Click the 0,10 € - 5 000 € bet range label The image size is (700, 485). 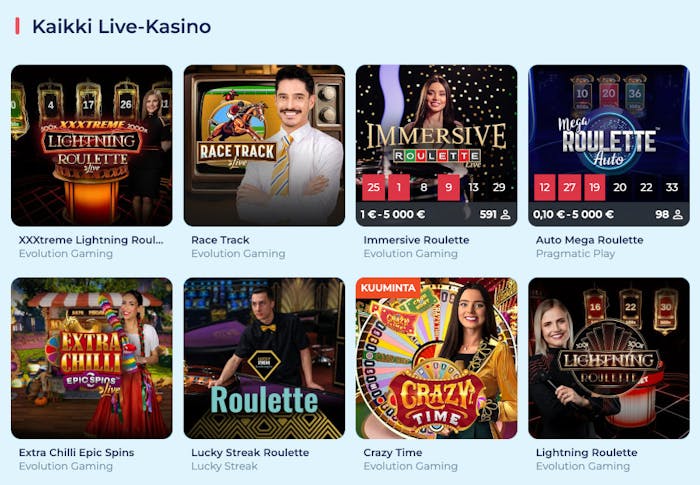573,214
